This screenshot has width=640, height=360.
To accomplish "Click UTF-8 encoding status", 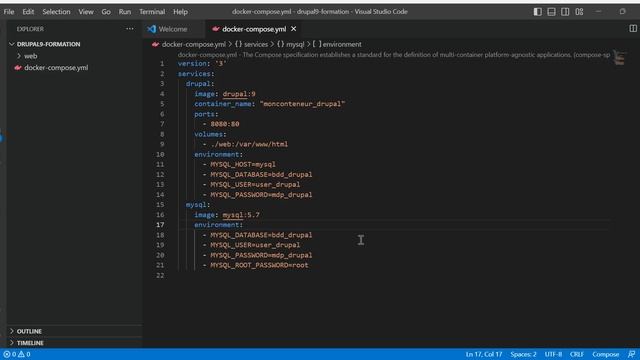I will 553,354.
